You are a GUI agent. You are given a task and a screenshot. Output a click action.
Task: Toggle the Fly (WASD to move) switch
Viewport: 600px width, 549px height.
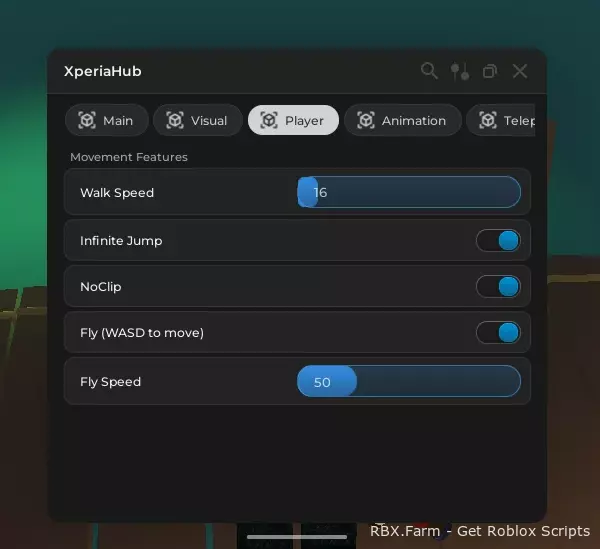pos(498,332)
